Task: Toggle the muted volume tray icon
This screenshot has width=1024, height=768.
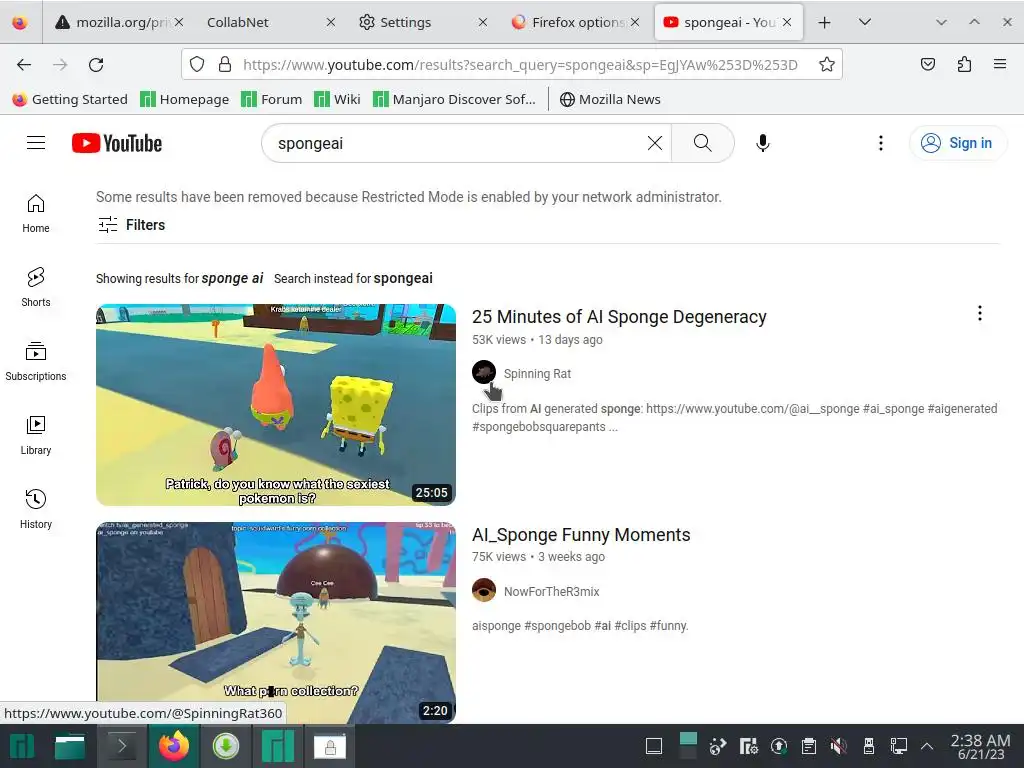Action: [839, 746]
